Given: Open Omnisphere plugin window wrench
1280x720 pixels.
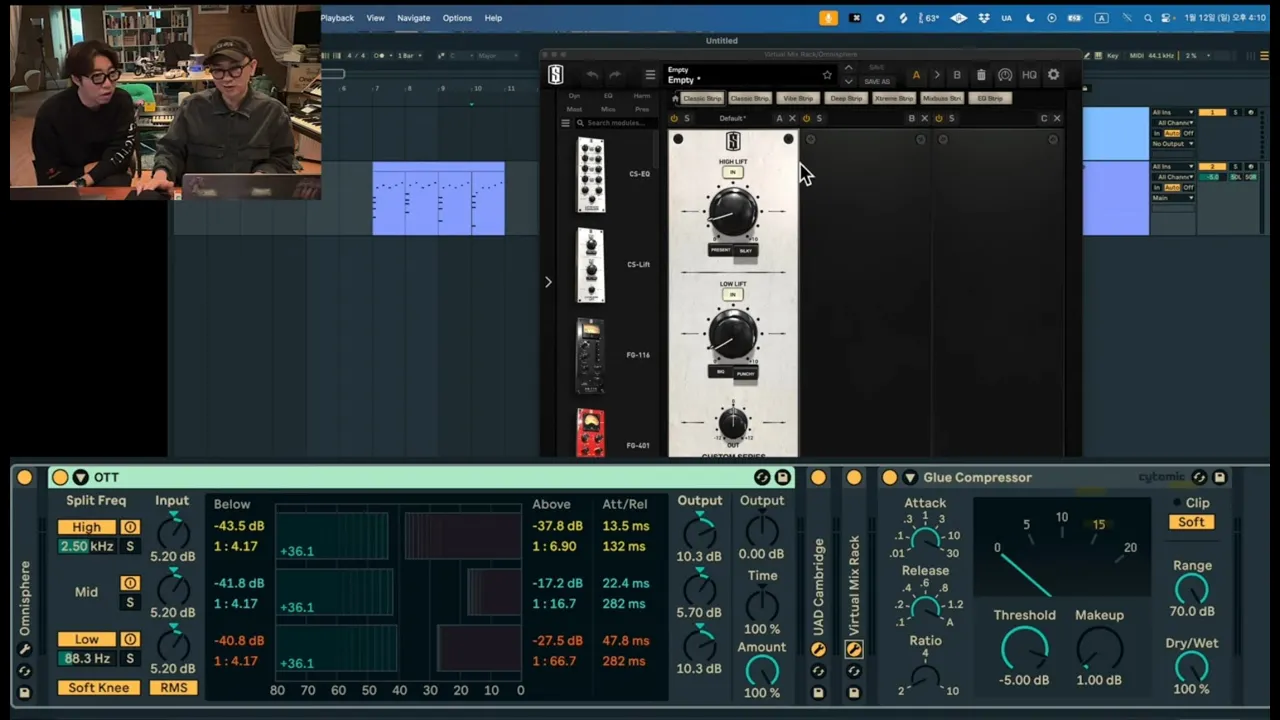Looking at the screenshot, I should pos(25,649).
